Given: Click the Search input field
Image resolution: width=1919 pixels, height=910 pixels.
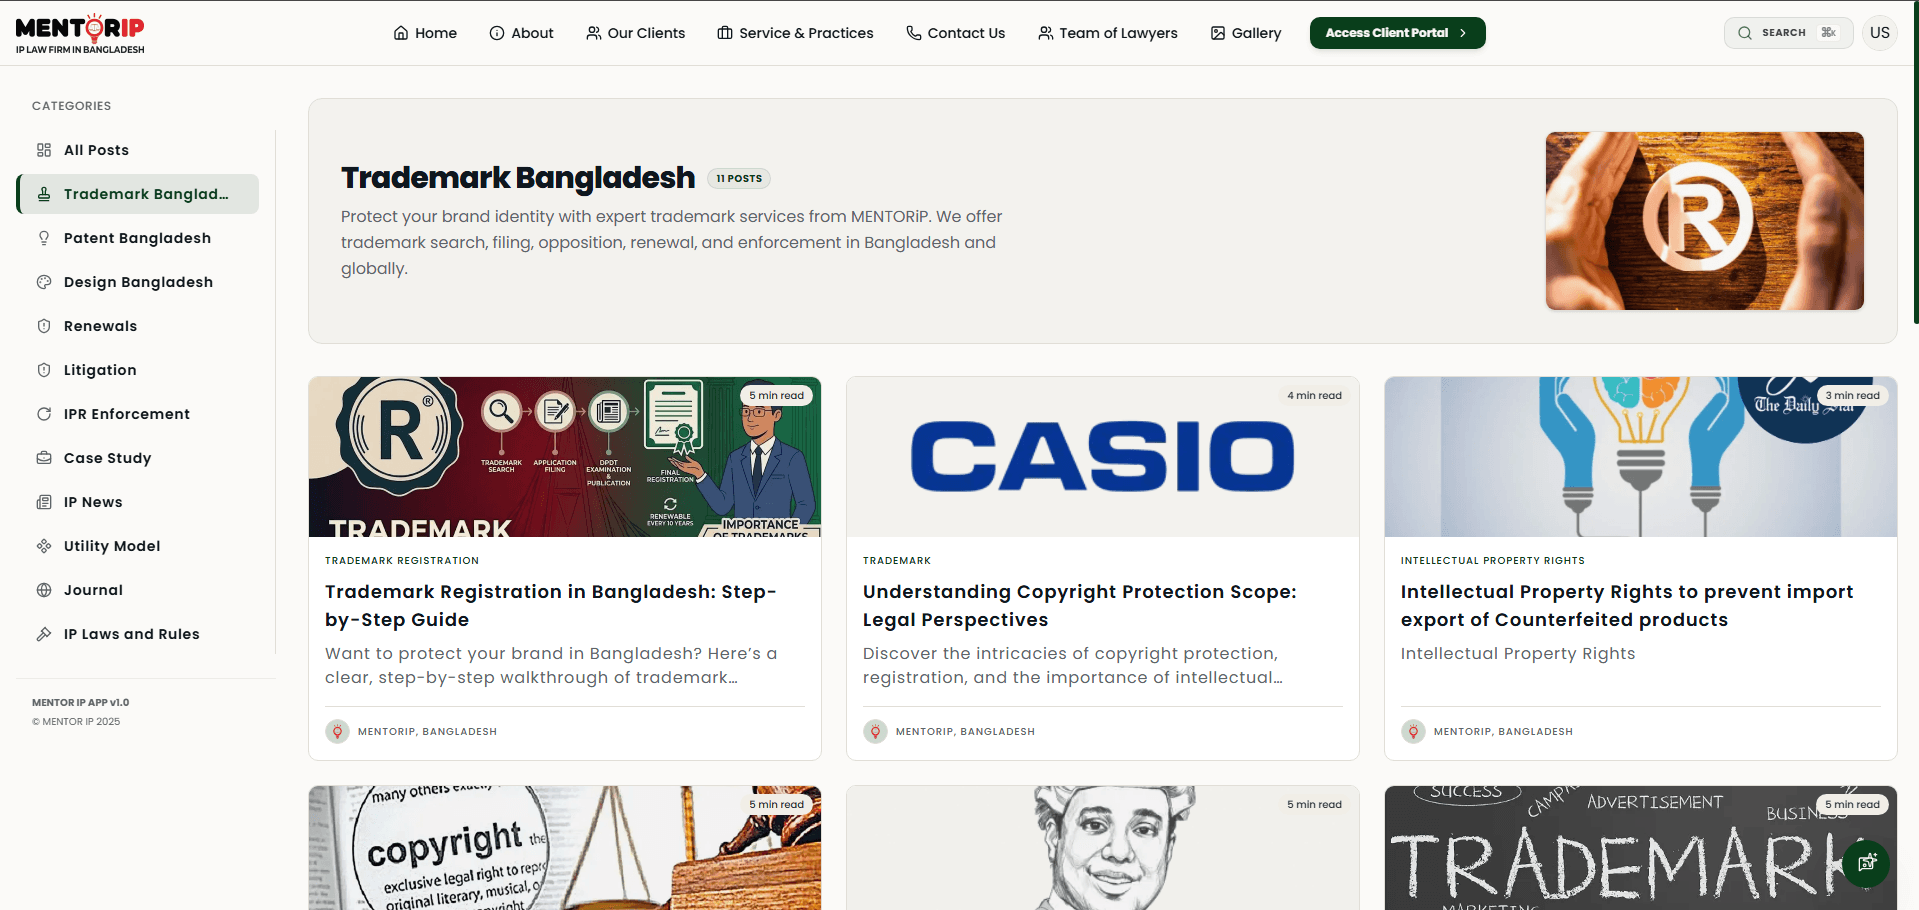Looking at the screenshot, I should pos(1788,33).
